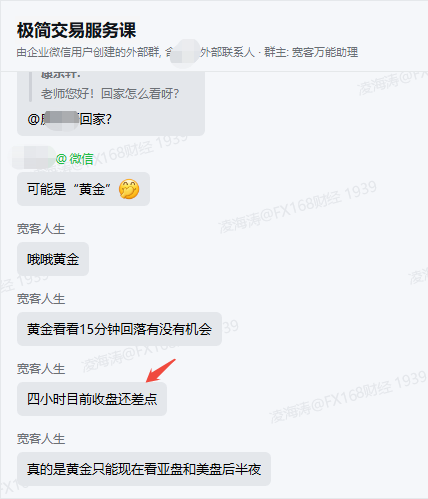Click the blurred sender name beside @微信
The width and height of the screenshot is (428, 499).
click(x=33, y=157)
